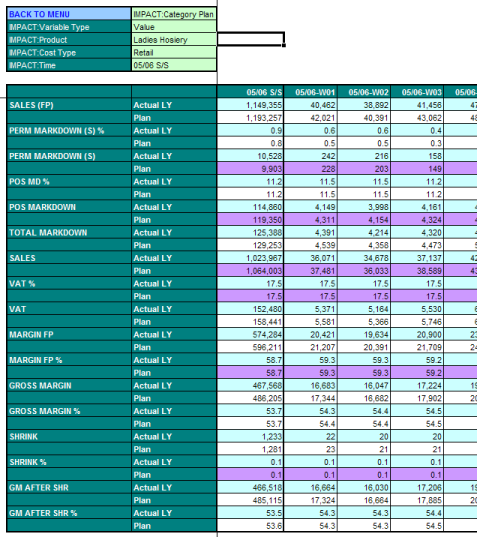Select purple W03 cell 38,589
The image size is (477, 537).
pos(417,271)
